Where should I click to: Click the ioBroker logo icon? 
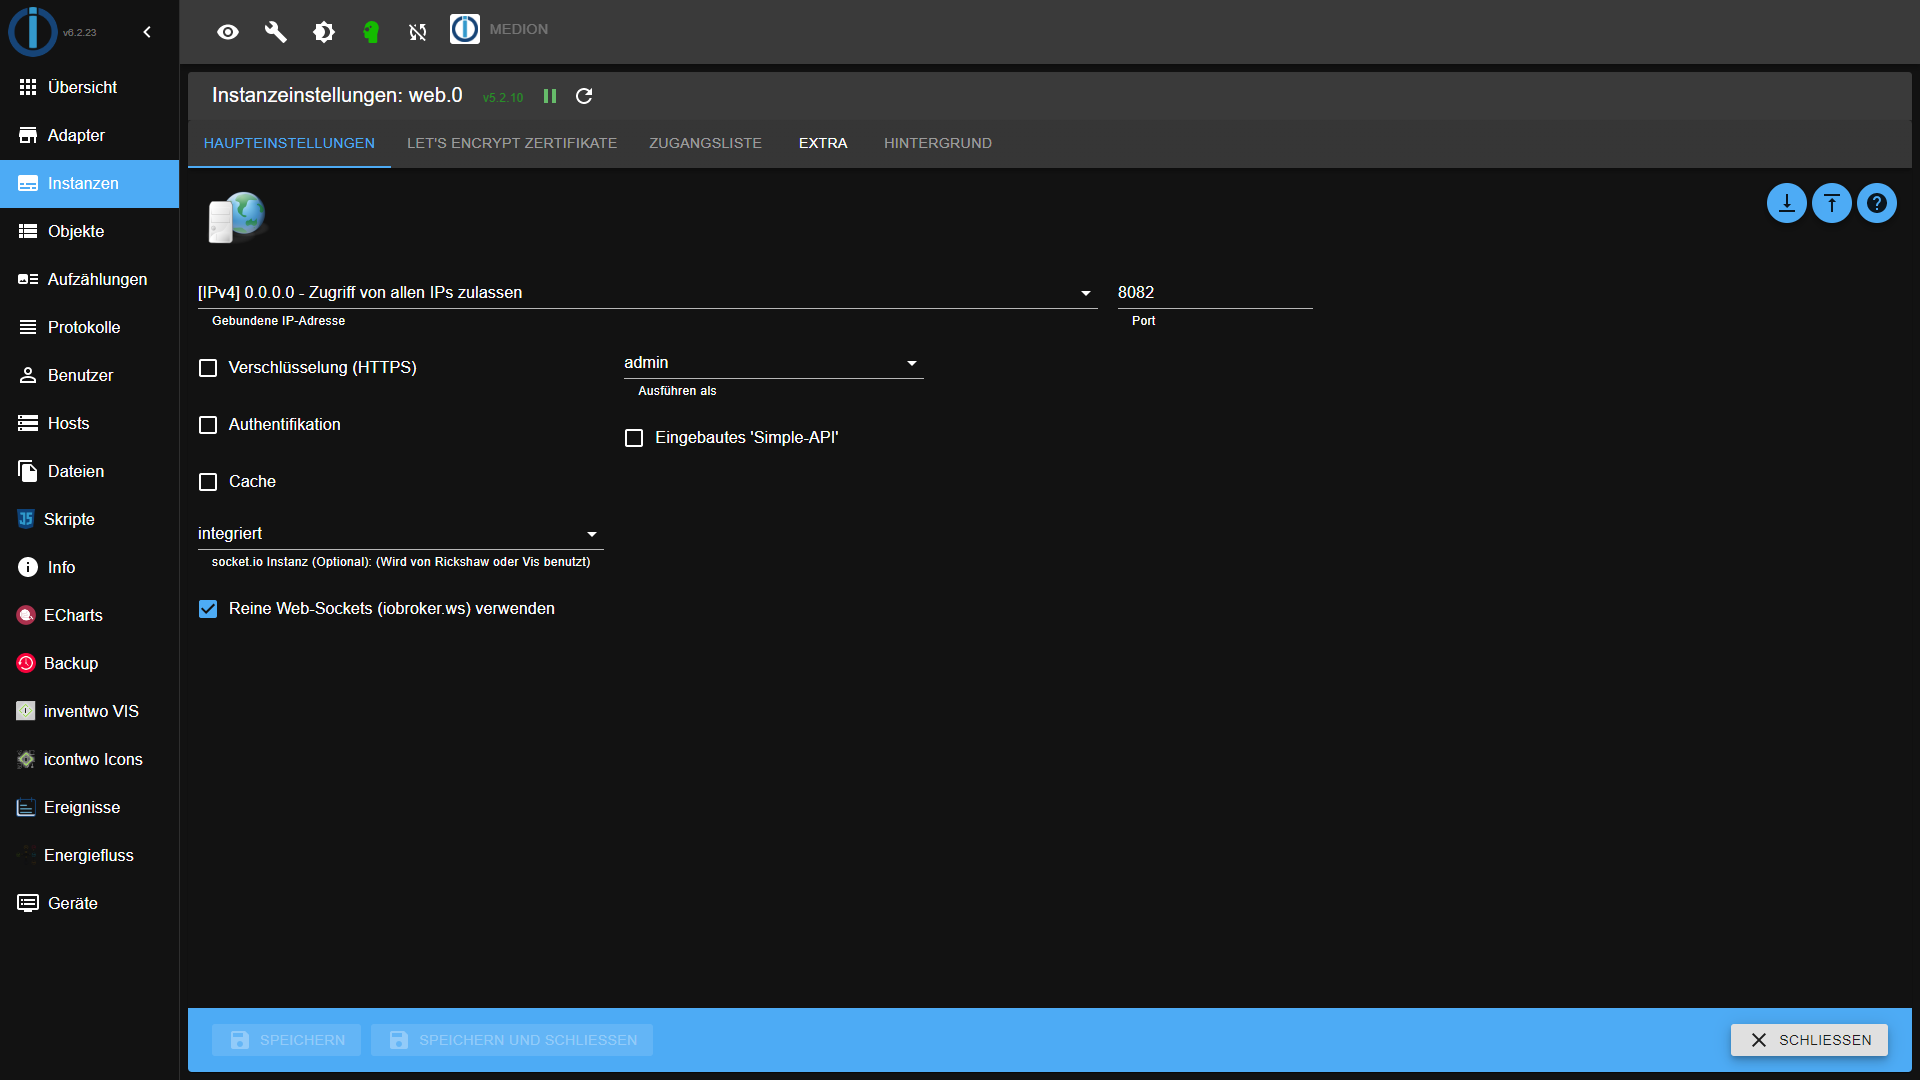(29, 29)
